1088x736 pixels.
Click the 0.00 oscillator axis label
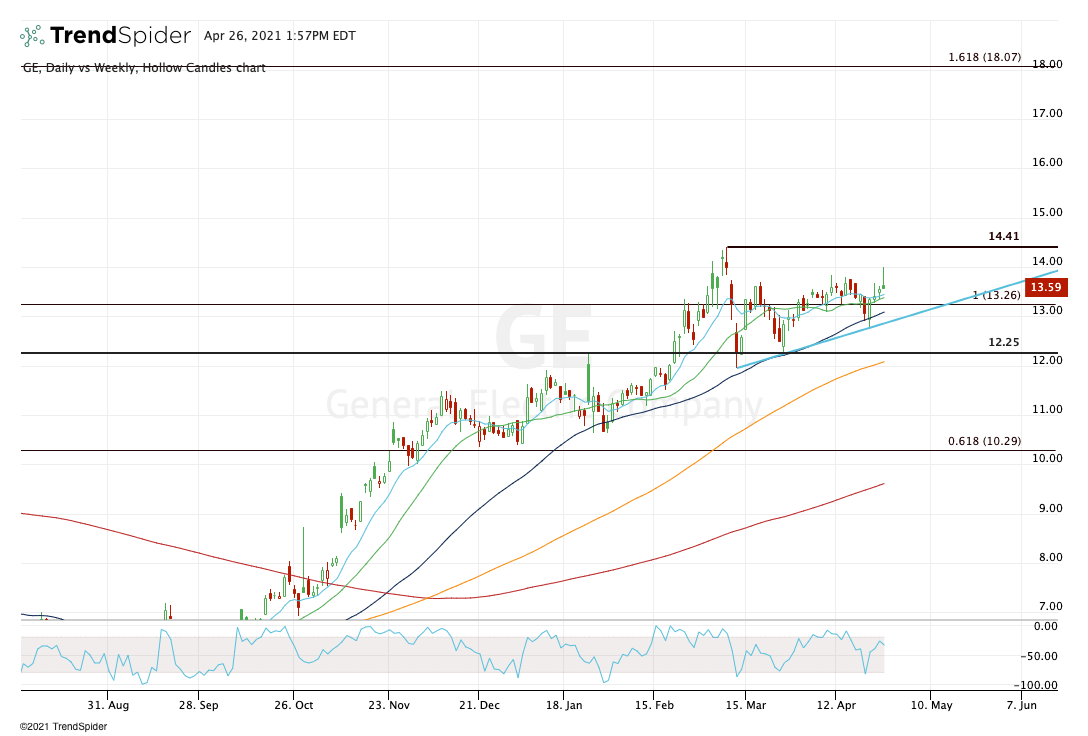(1046, 626)
